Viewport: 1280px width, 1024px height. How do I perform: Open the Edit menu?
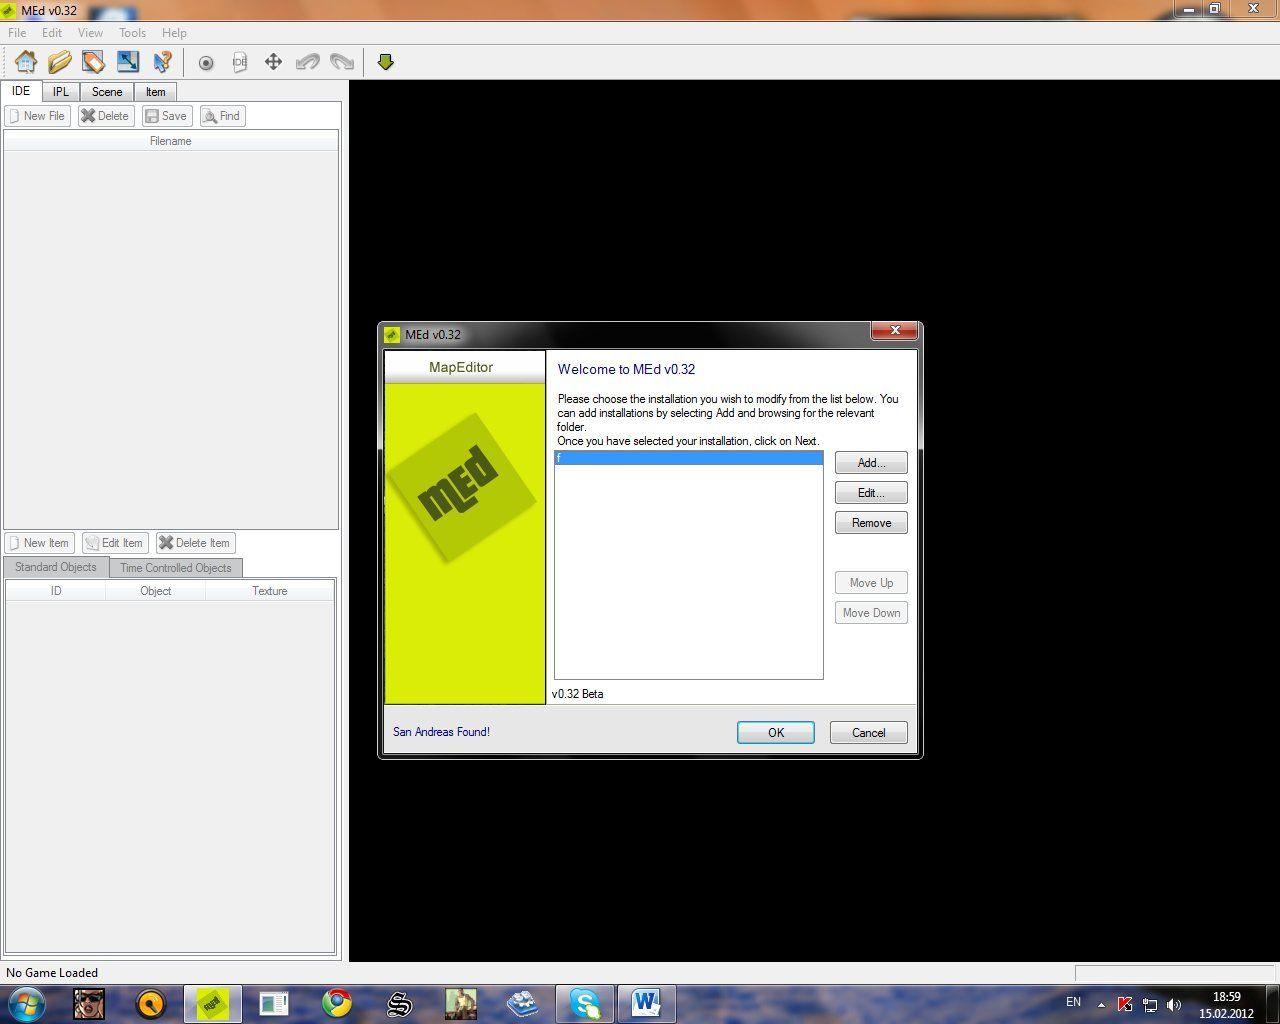tap(52, 33)
